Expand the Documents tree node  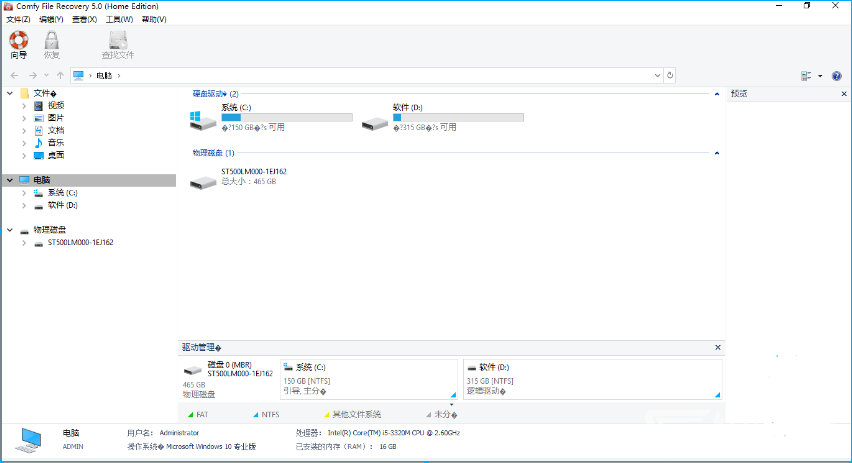24,131
